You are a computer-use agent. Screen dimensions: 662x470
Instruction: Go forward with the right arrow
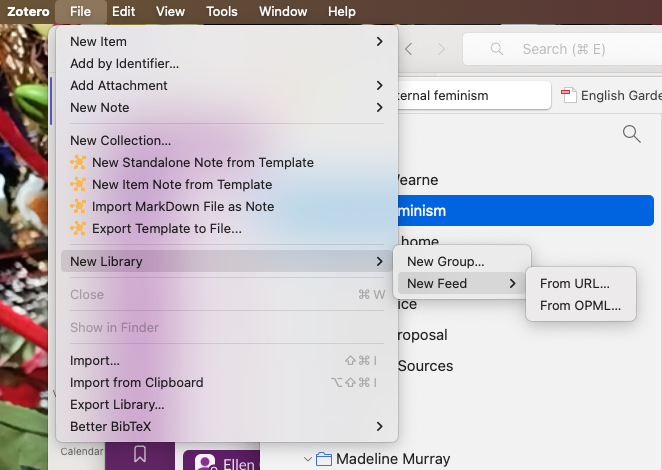click(441, 49)
